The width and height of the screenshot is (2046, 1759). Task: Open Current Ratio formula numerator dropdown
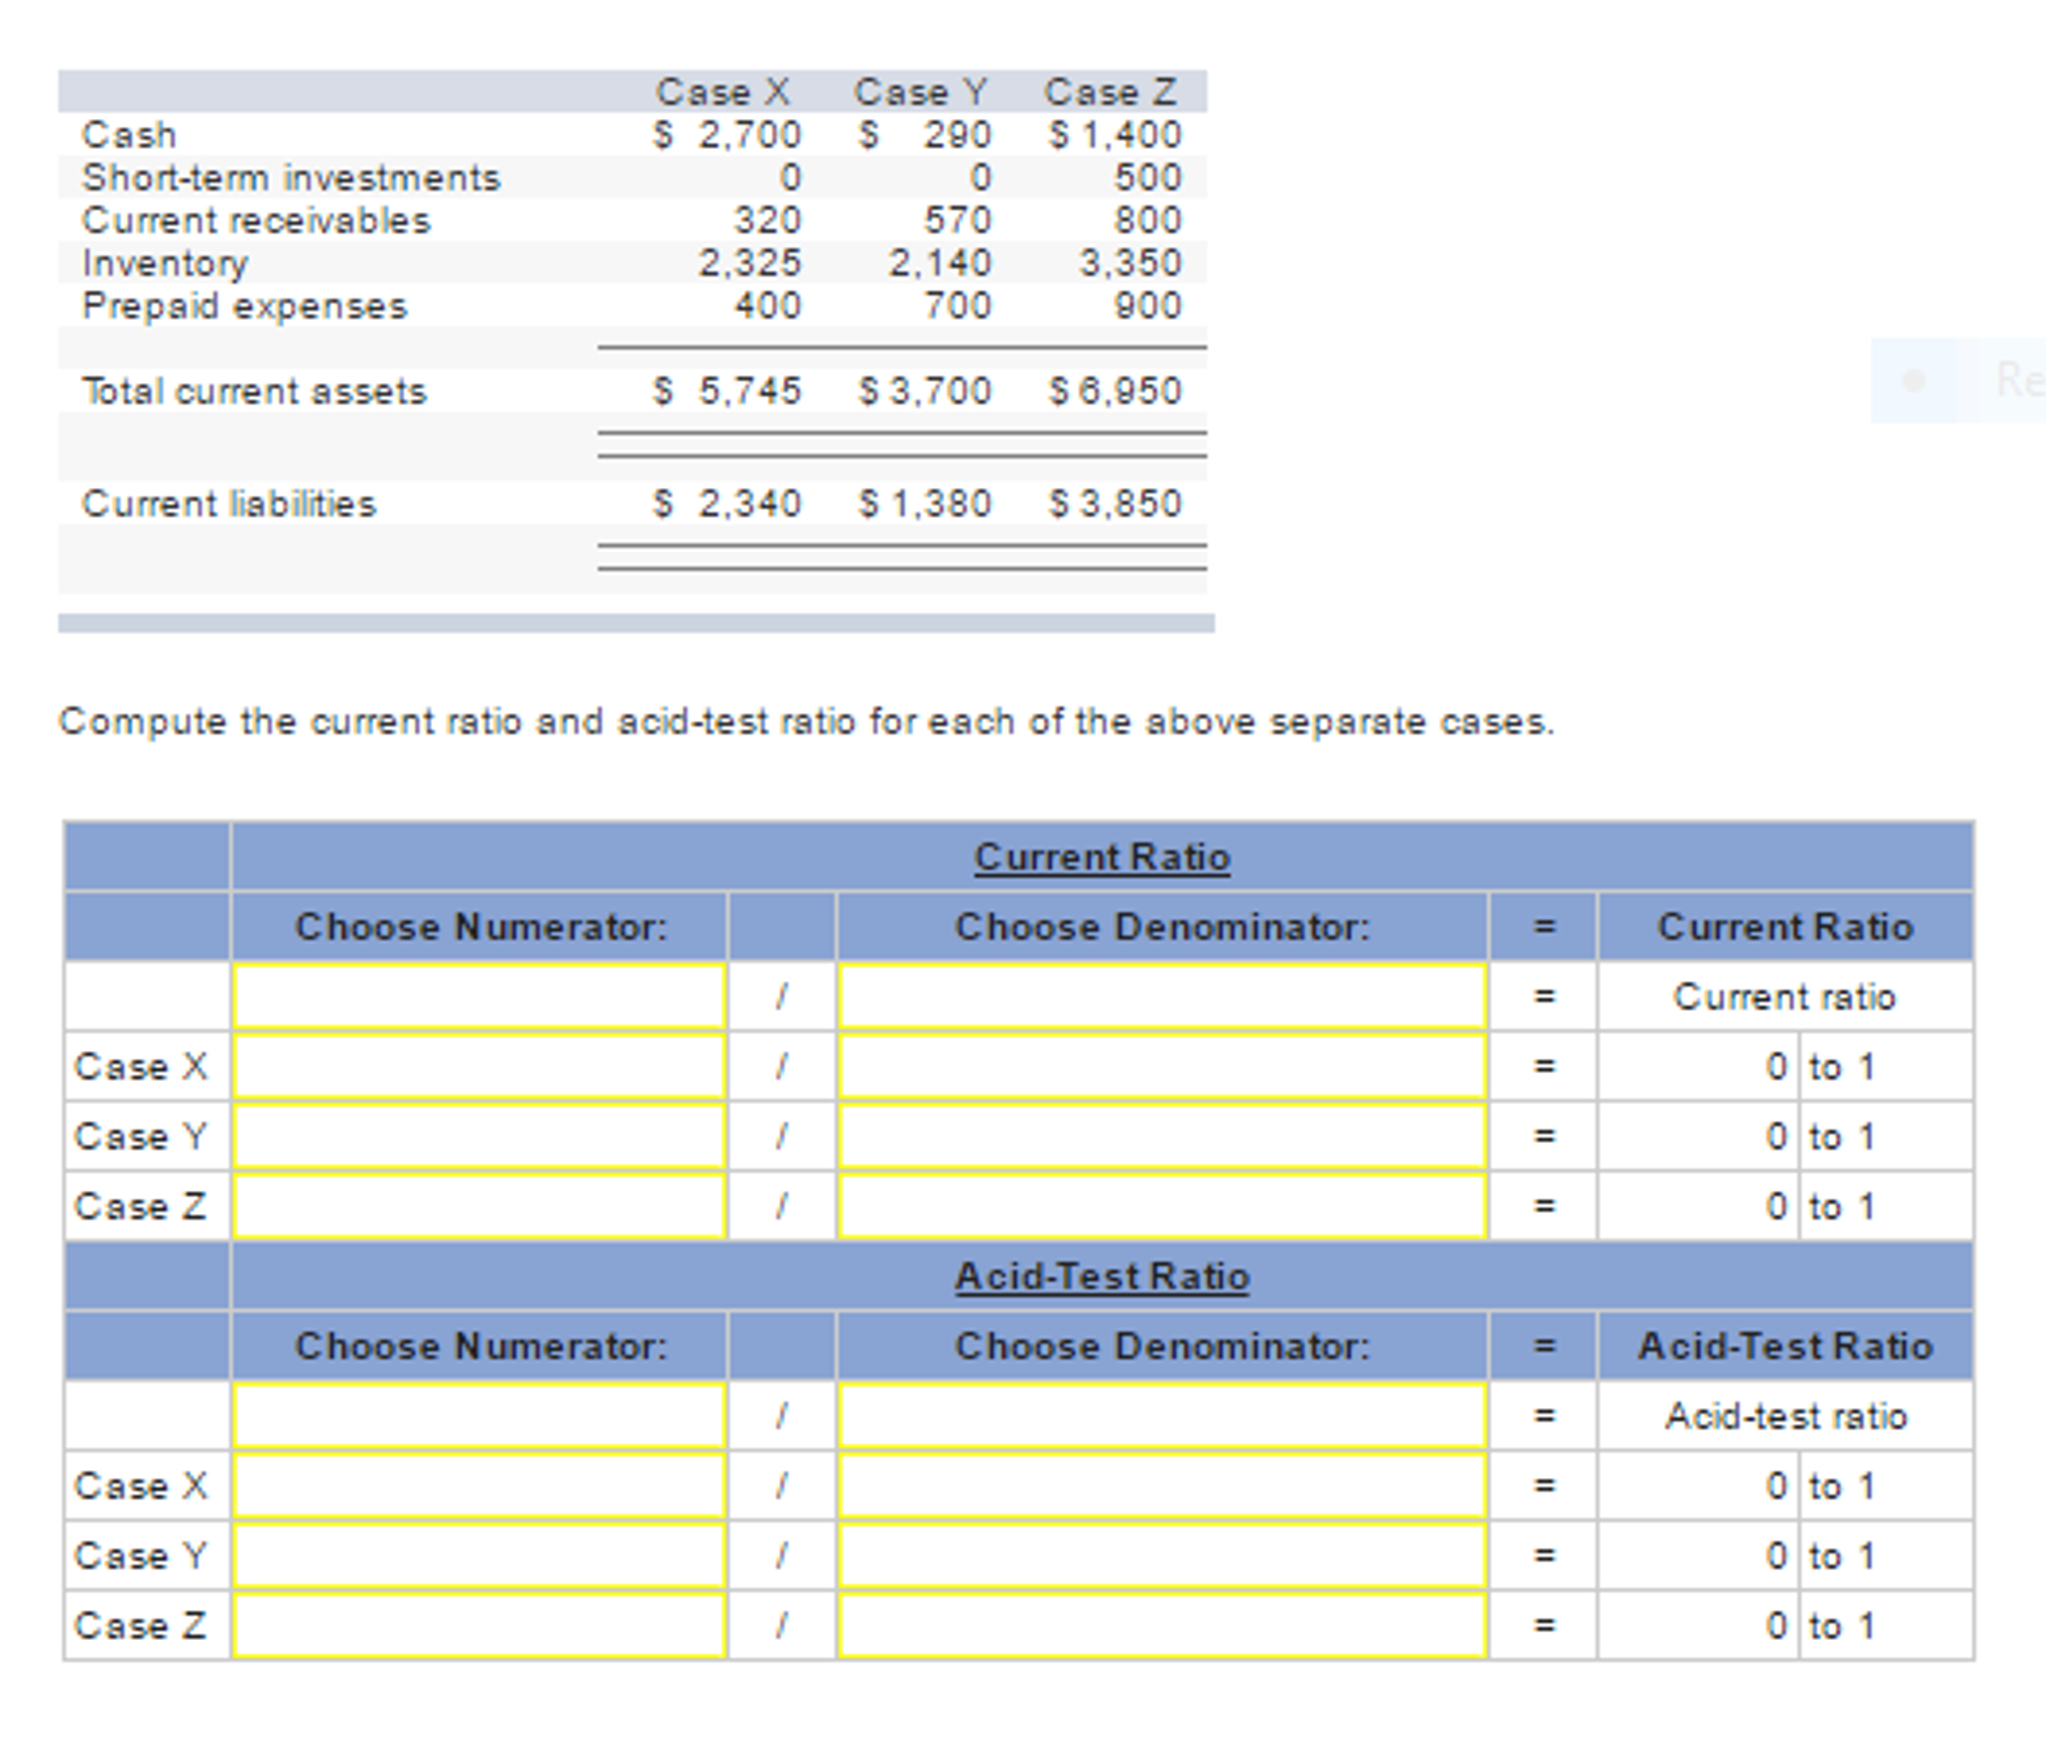tap(479, 996)
